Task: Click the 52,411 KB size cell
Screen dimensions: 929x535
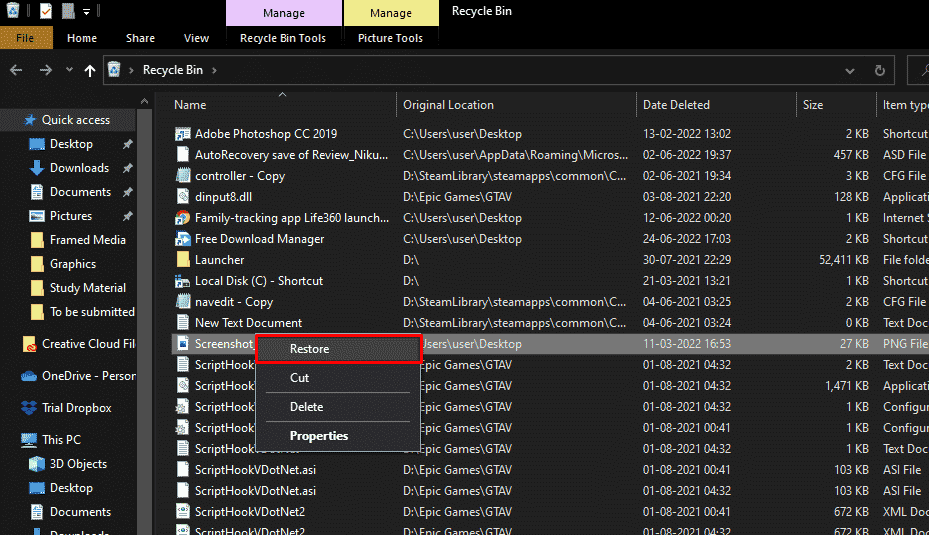Action: 844,260
